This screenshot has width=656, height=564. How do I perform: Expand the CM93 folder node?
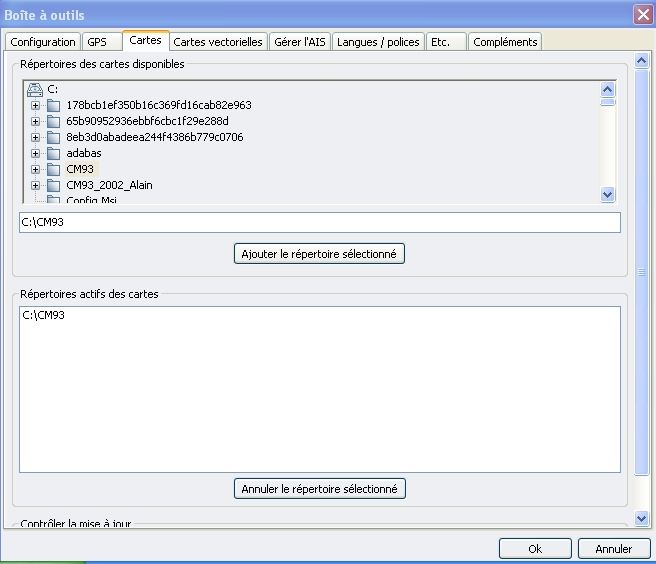[x=36, y=169]
